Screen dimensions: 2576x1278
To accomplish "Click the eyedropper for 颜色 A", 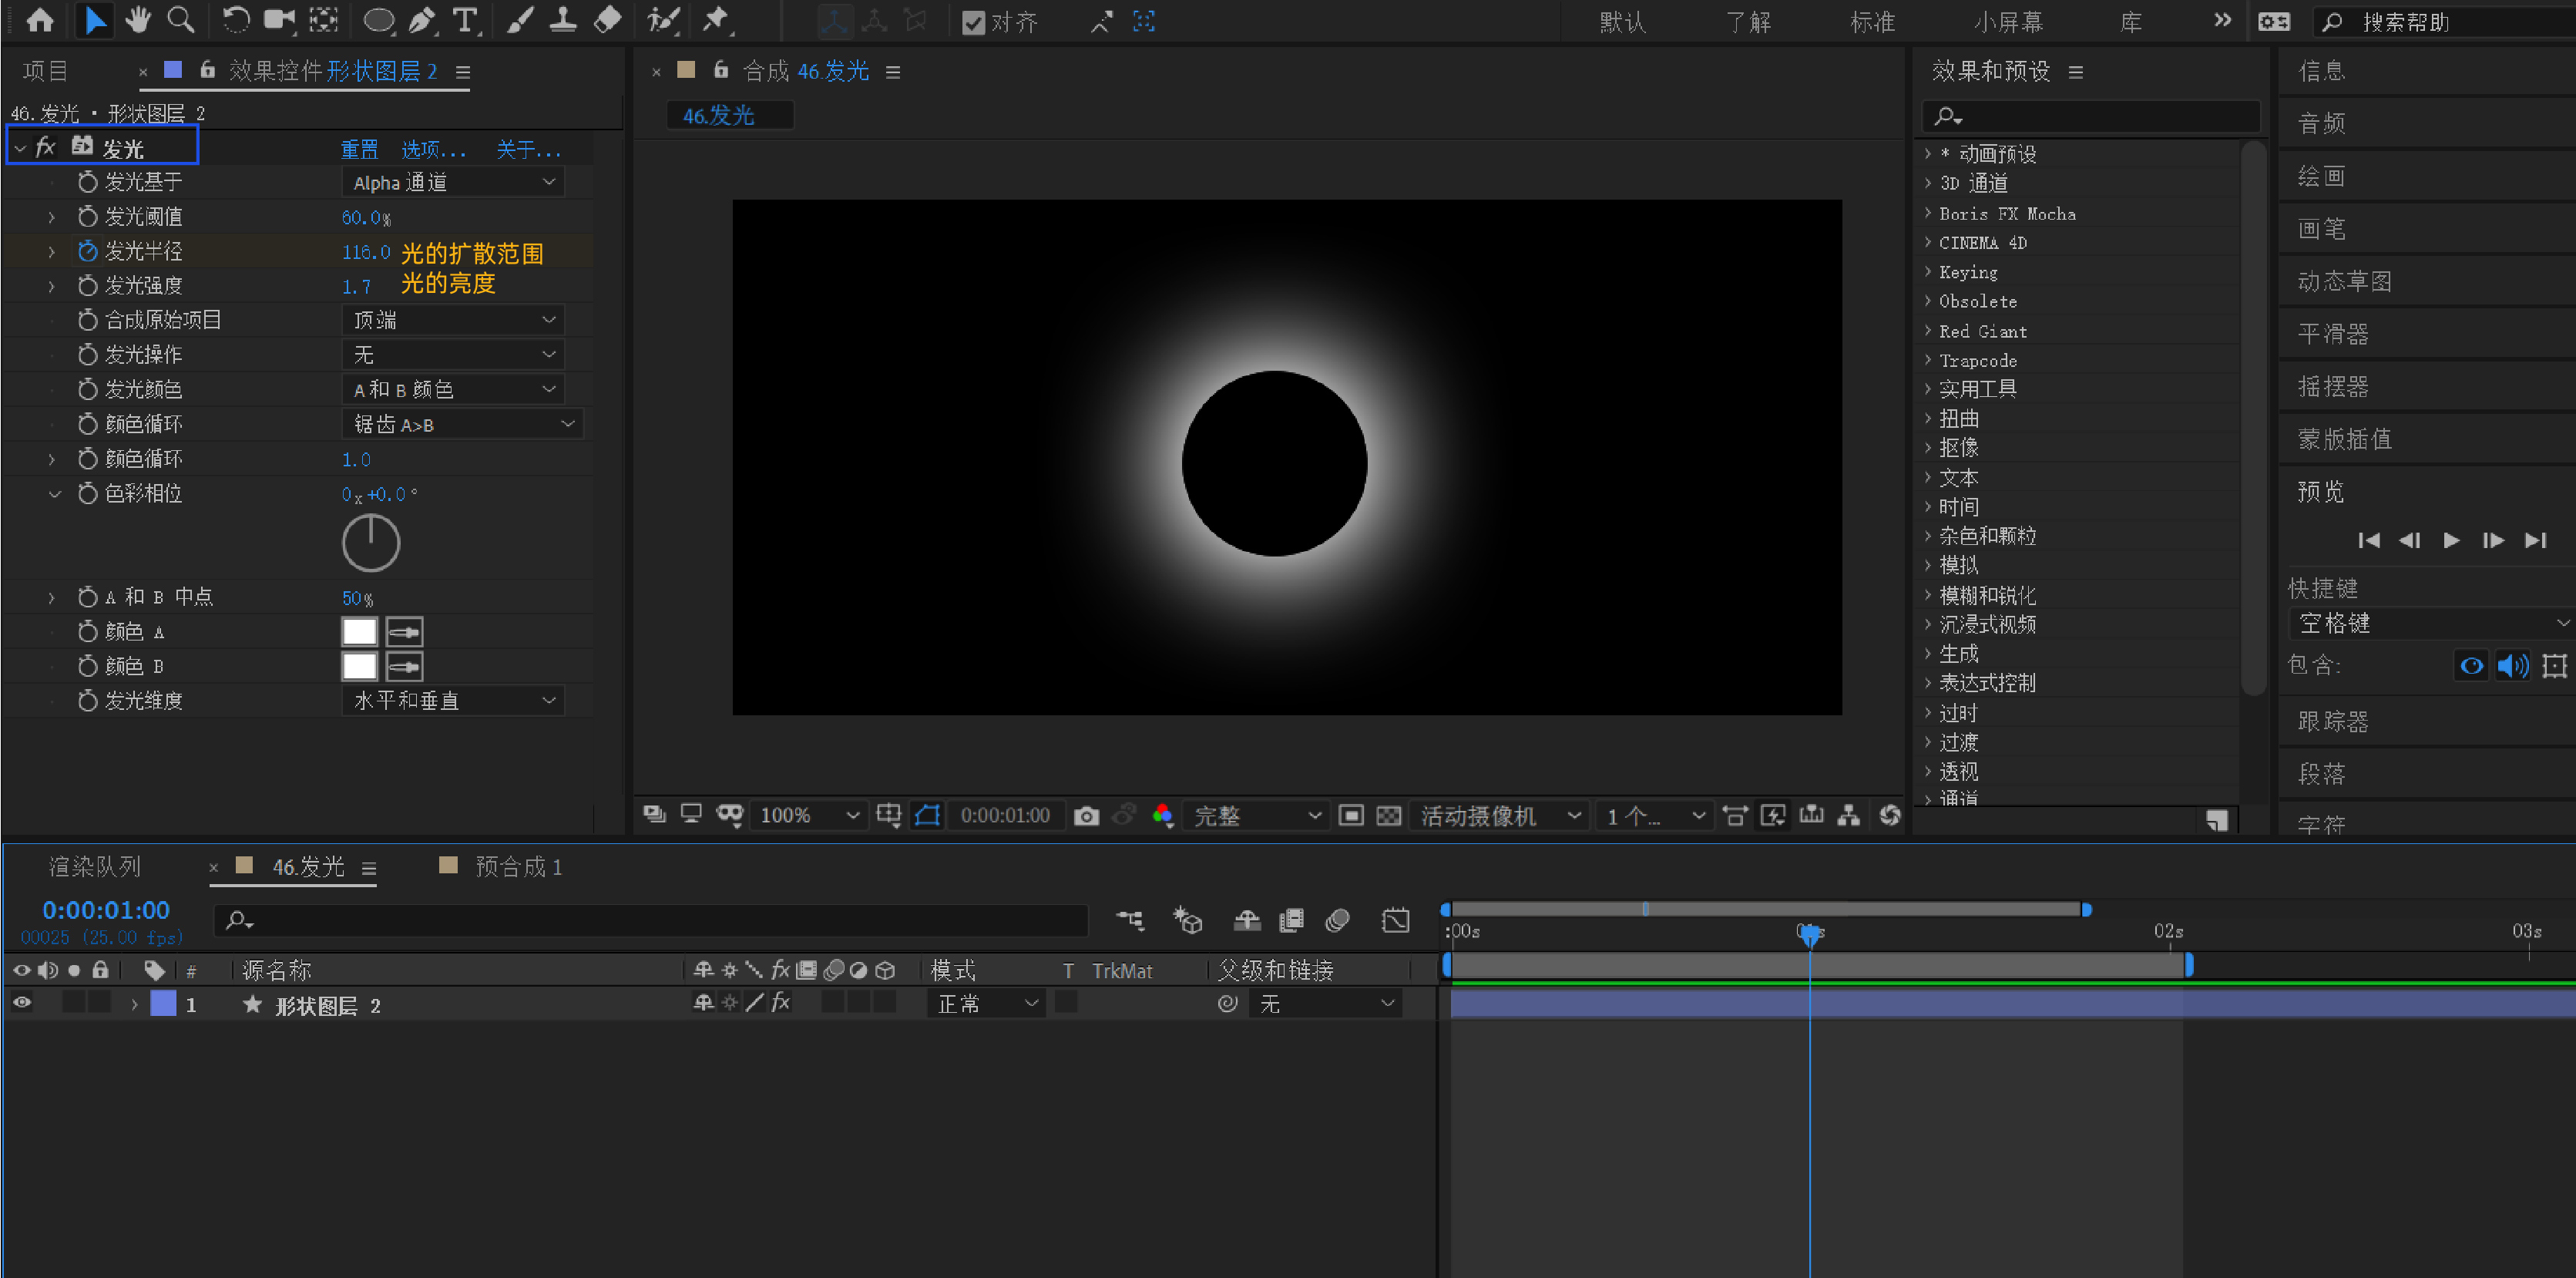I will [x=404, y=632].
